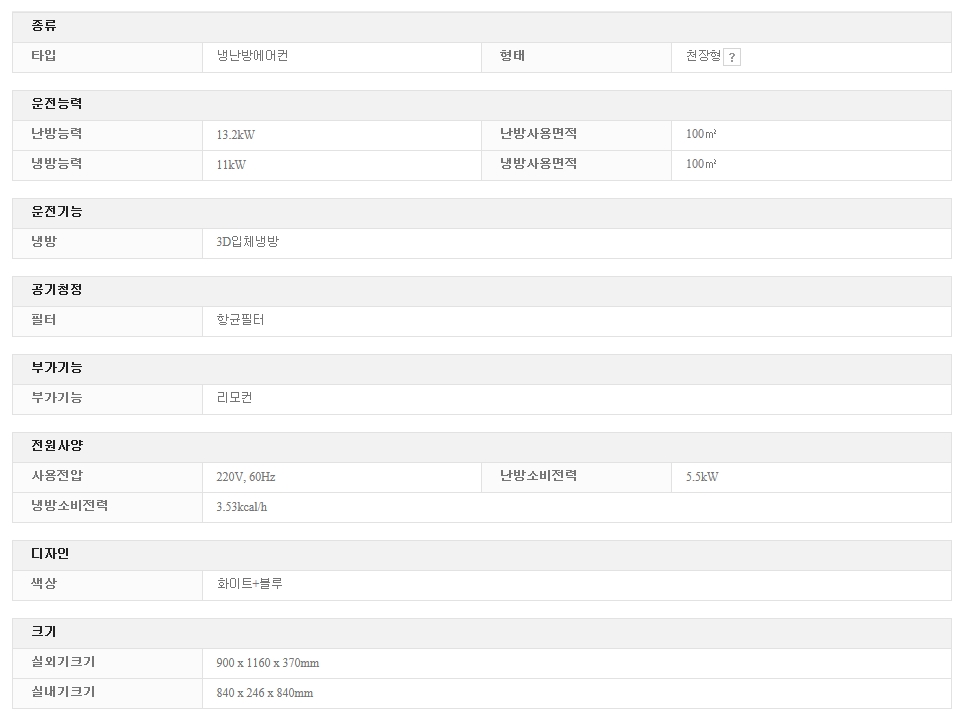Screen dimensions: 962x723
Task: Click the 3.53kcal/h cooling power value
Action: (x=241, y=507)
